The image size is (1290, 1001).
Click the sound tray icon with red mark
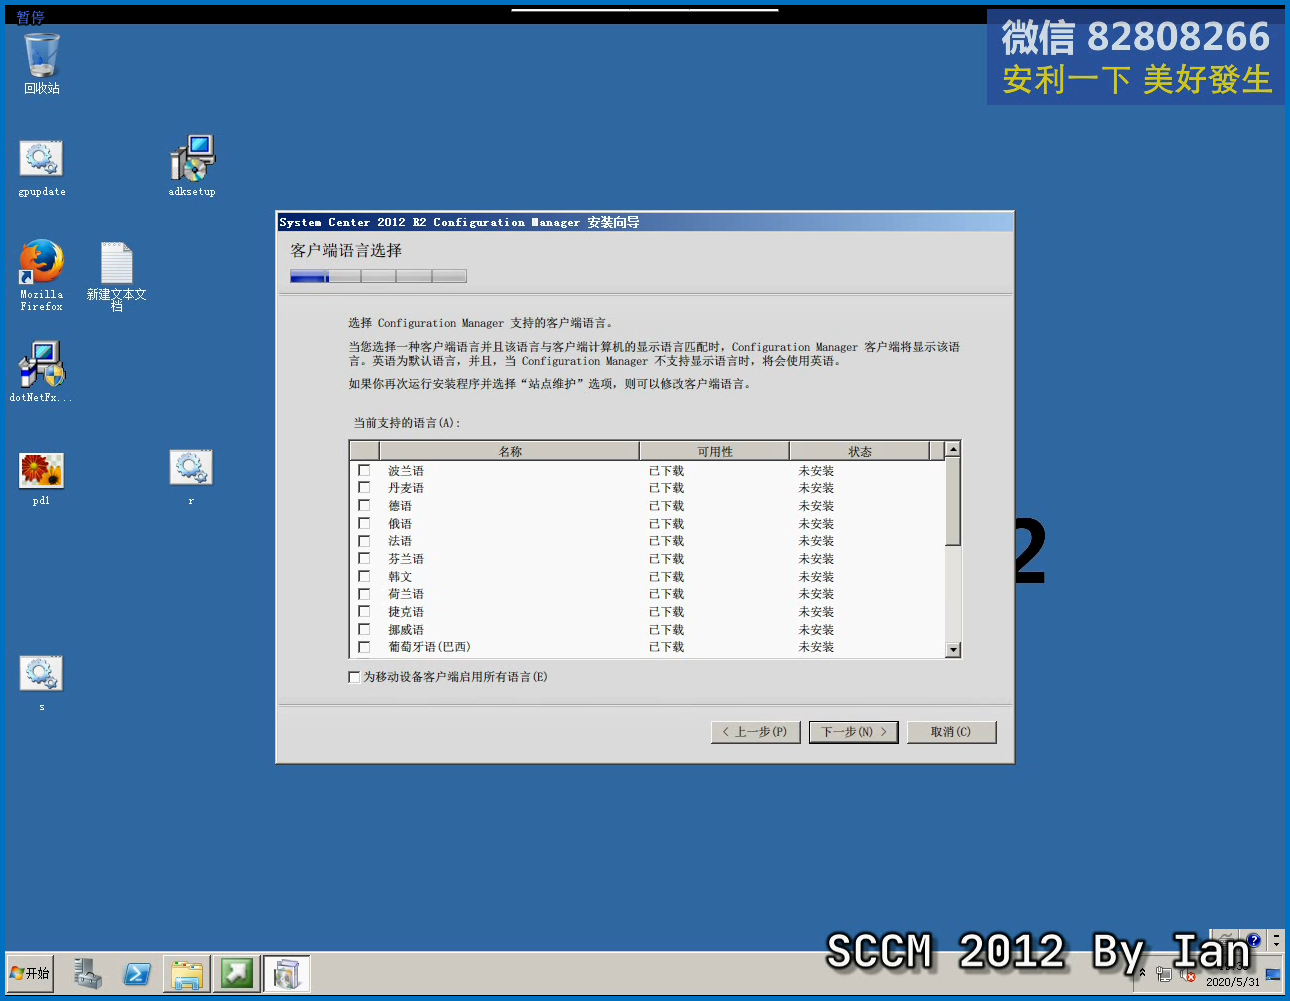(1188, 974)
